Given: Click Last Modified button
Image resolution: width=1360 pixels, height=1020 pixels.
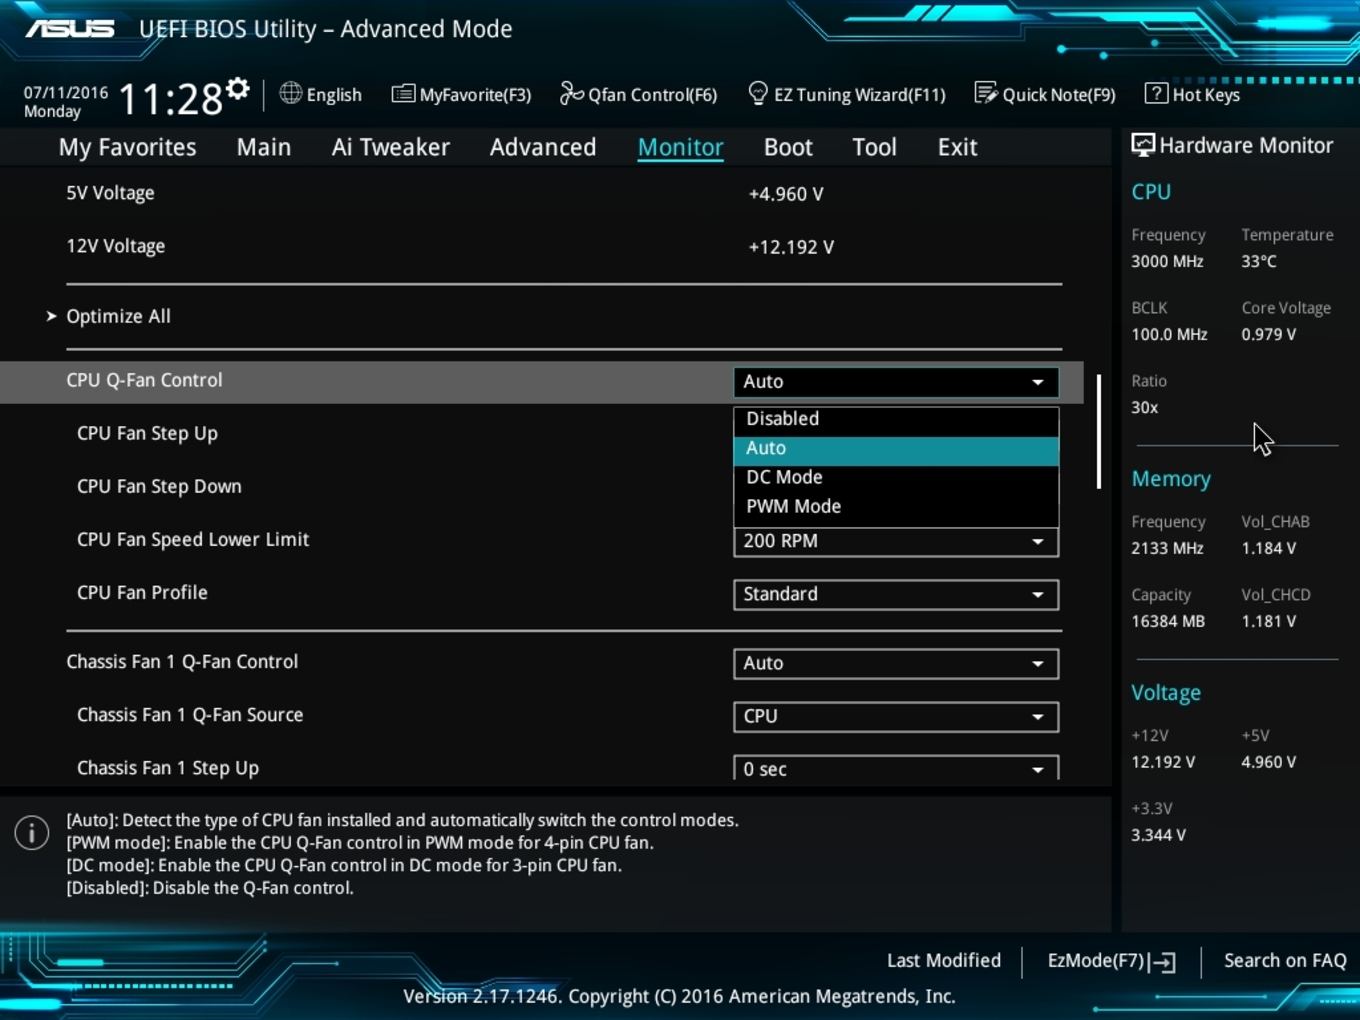Looking at the screenshot, I should click(x=943, y=960).
